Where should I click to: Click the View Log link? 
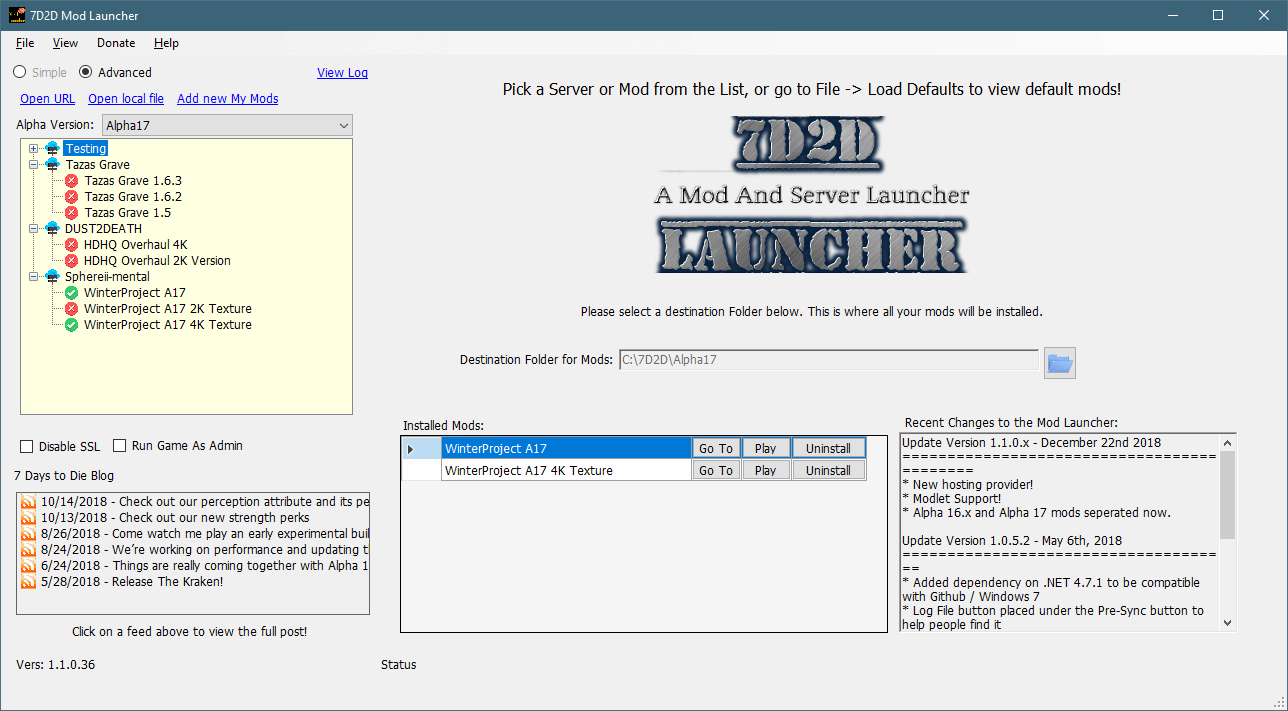point(342,73)
